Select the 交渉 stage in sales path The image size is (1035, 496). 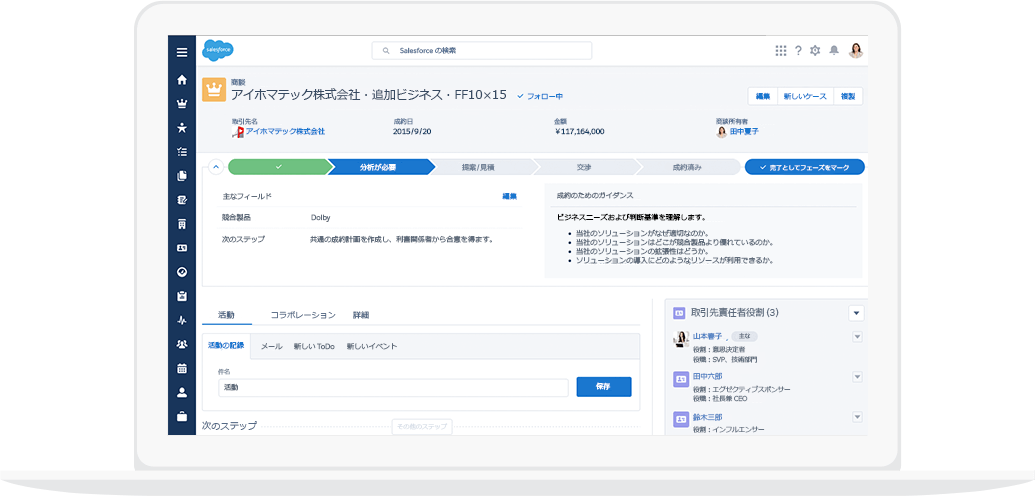(x=583, y=167)
